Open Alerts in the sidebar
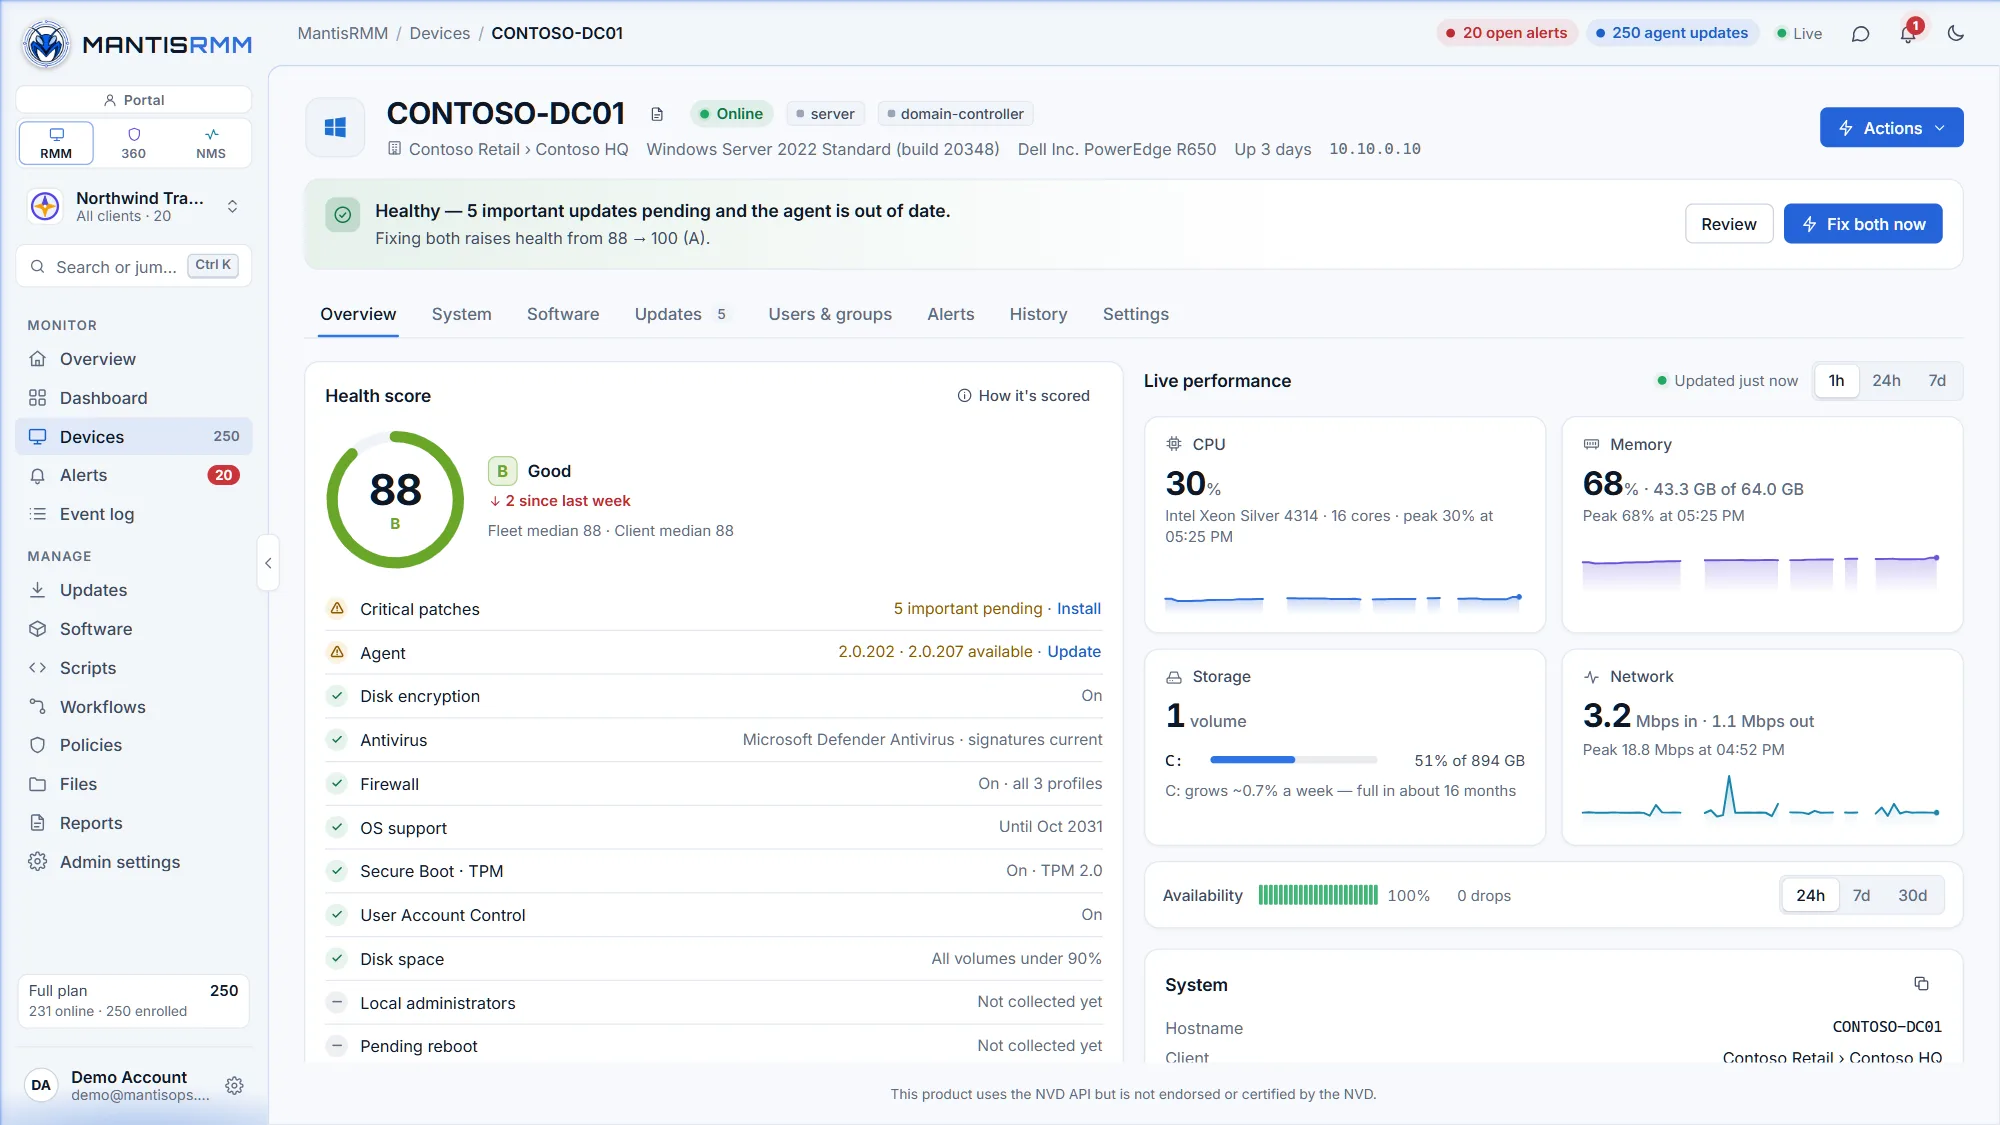Screen dimensions: 2000x1125 (134, 475)
